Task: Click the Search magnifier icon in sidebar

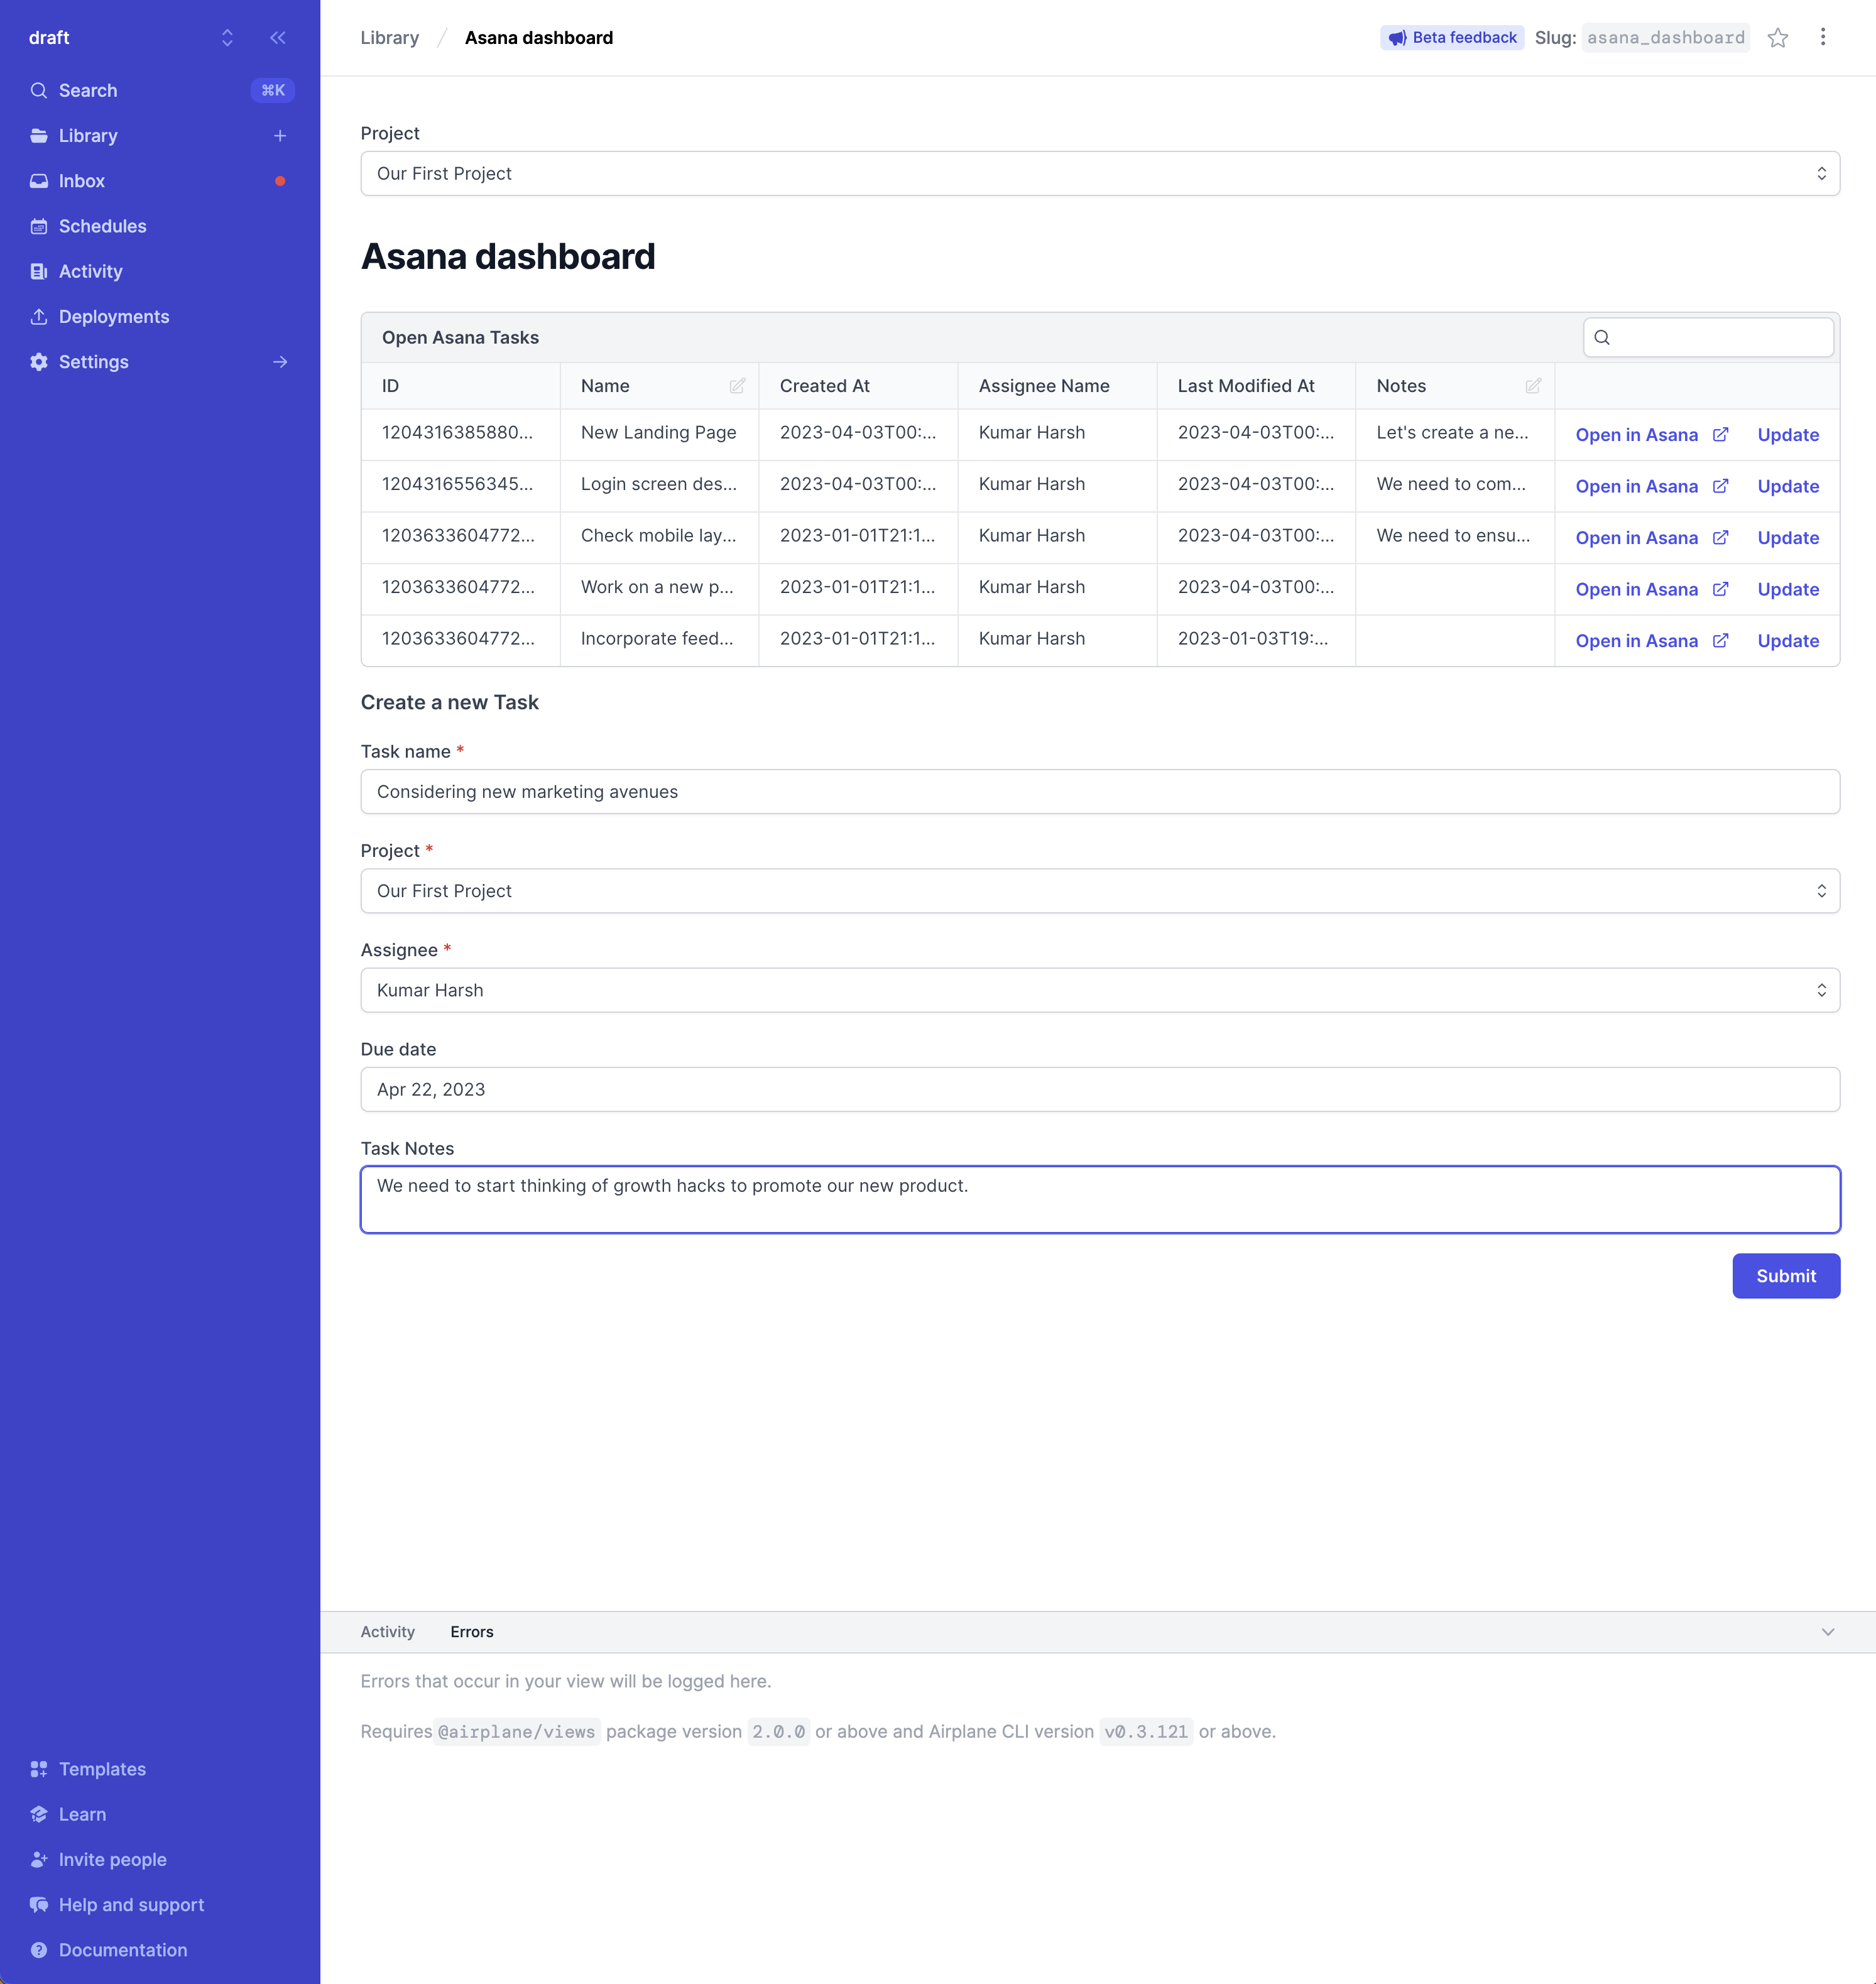Action: [x=39, y=91]
